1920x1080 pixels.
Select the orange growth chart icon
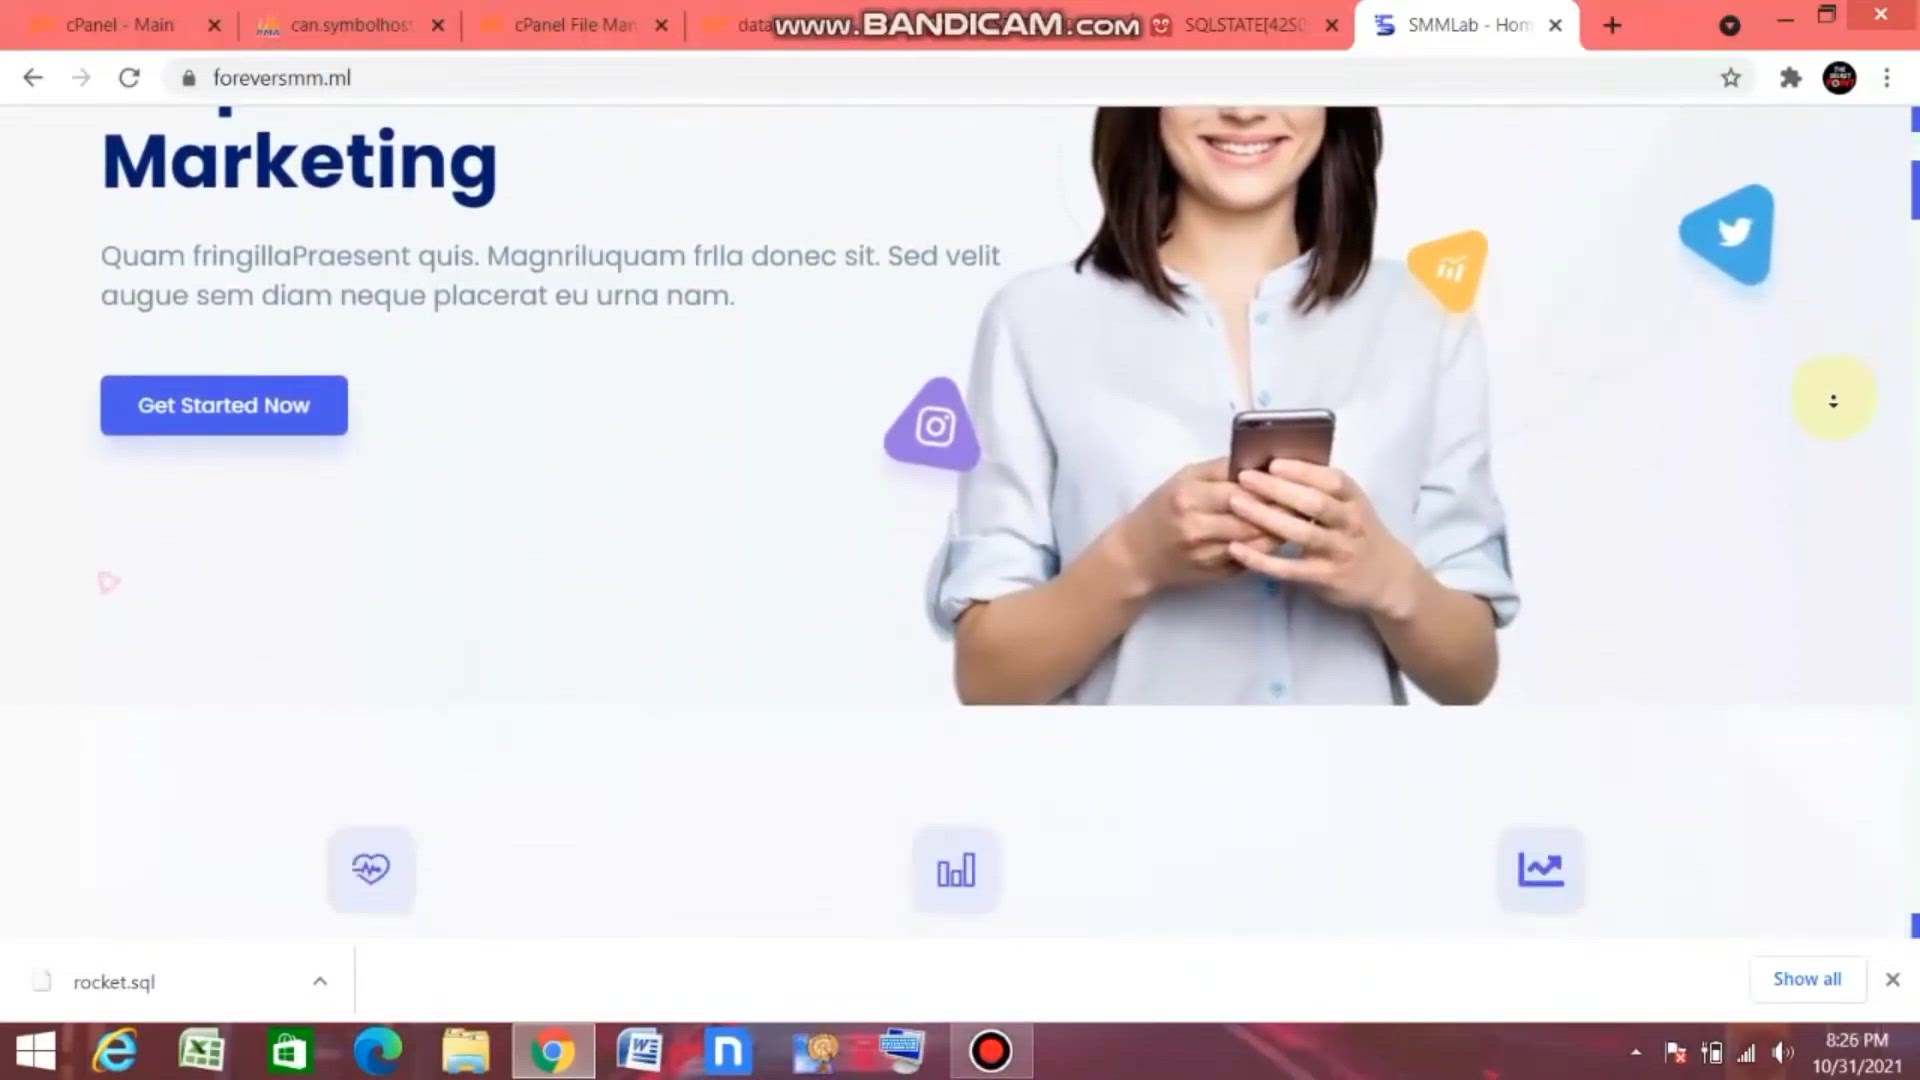click(x=1447, y=268)
